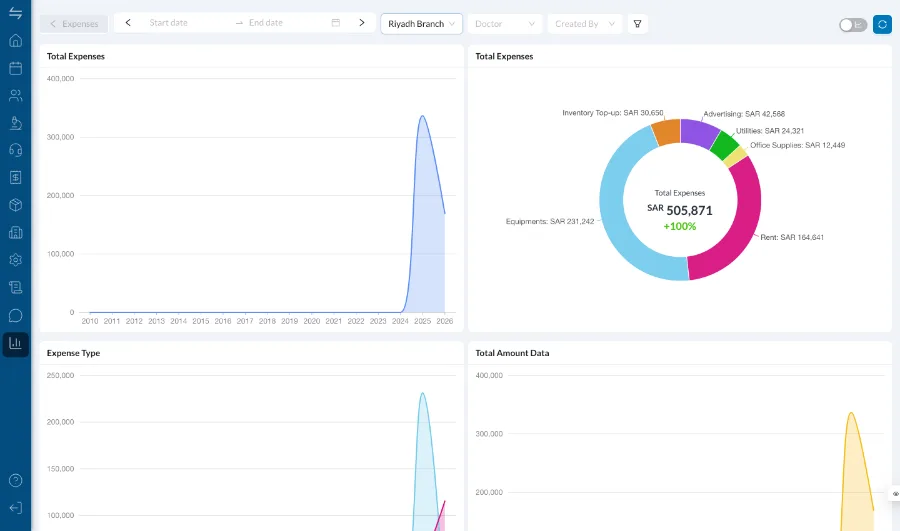Open the inventory box icon in sidebar
Image resolution: width=900 pixels, height=531 pixels.
point(15,205)
